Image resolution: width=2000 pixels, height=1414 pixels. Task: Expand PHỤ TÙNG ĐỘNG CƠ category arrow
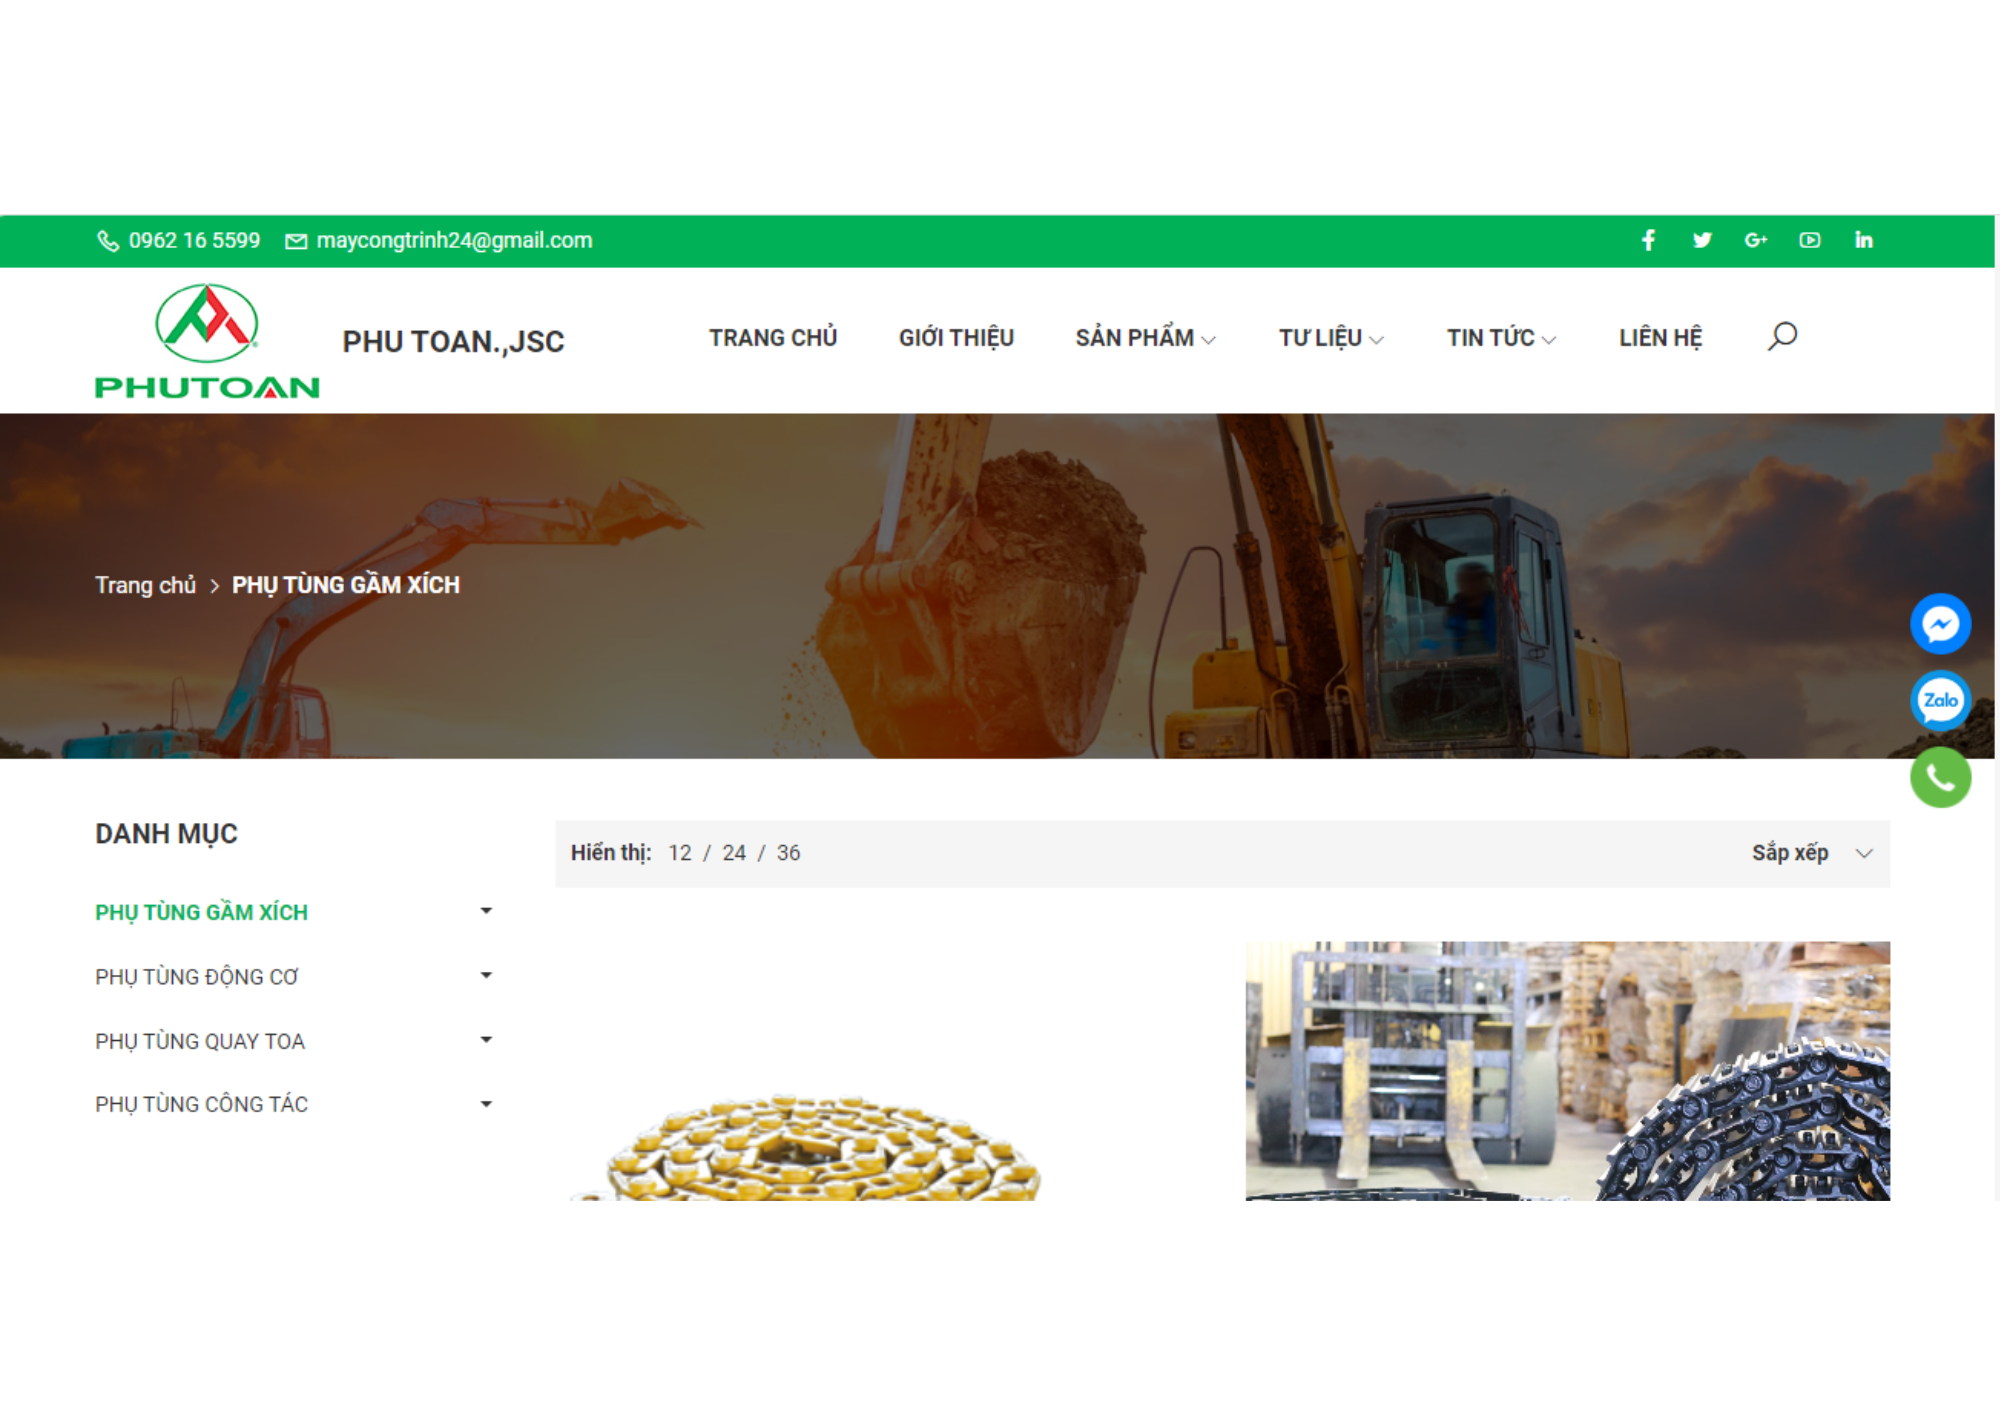click(x=486, y=975)
